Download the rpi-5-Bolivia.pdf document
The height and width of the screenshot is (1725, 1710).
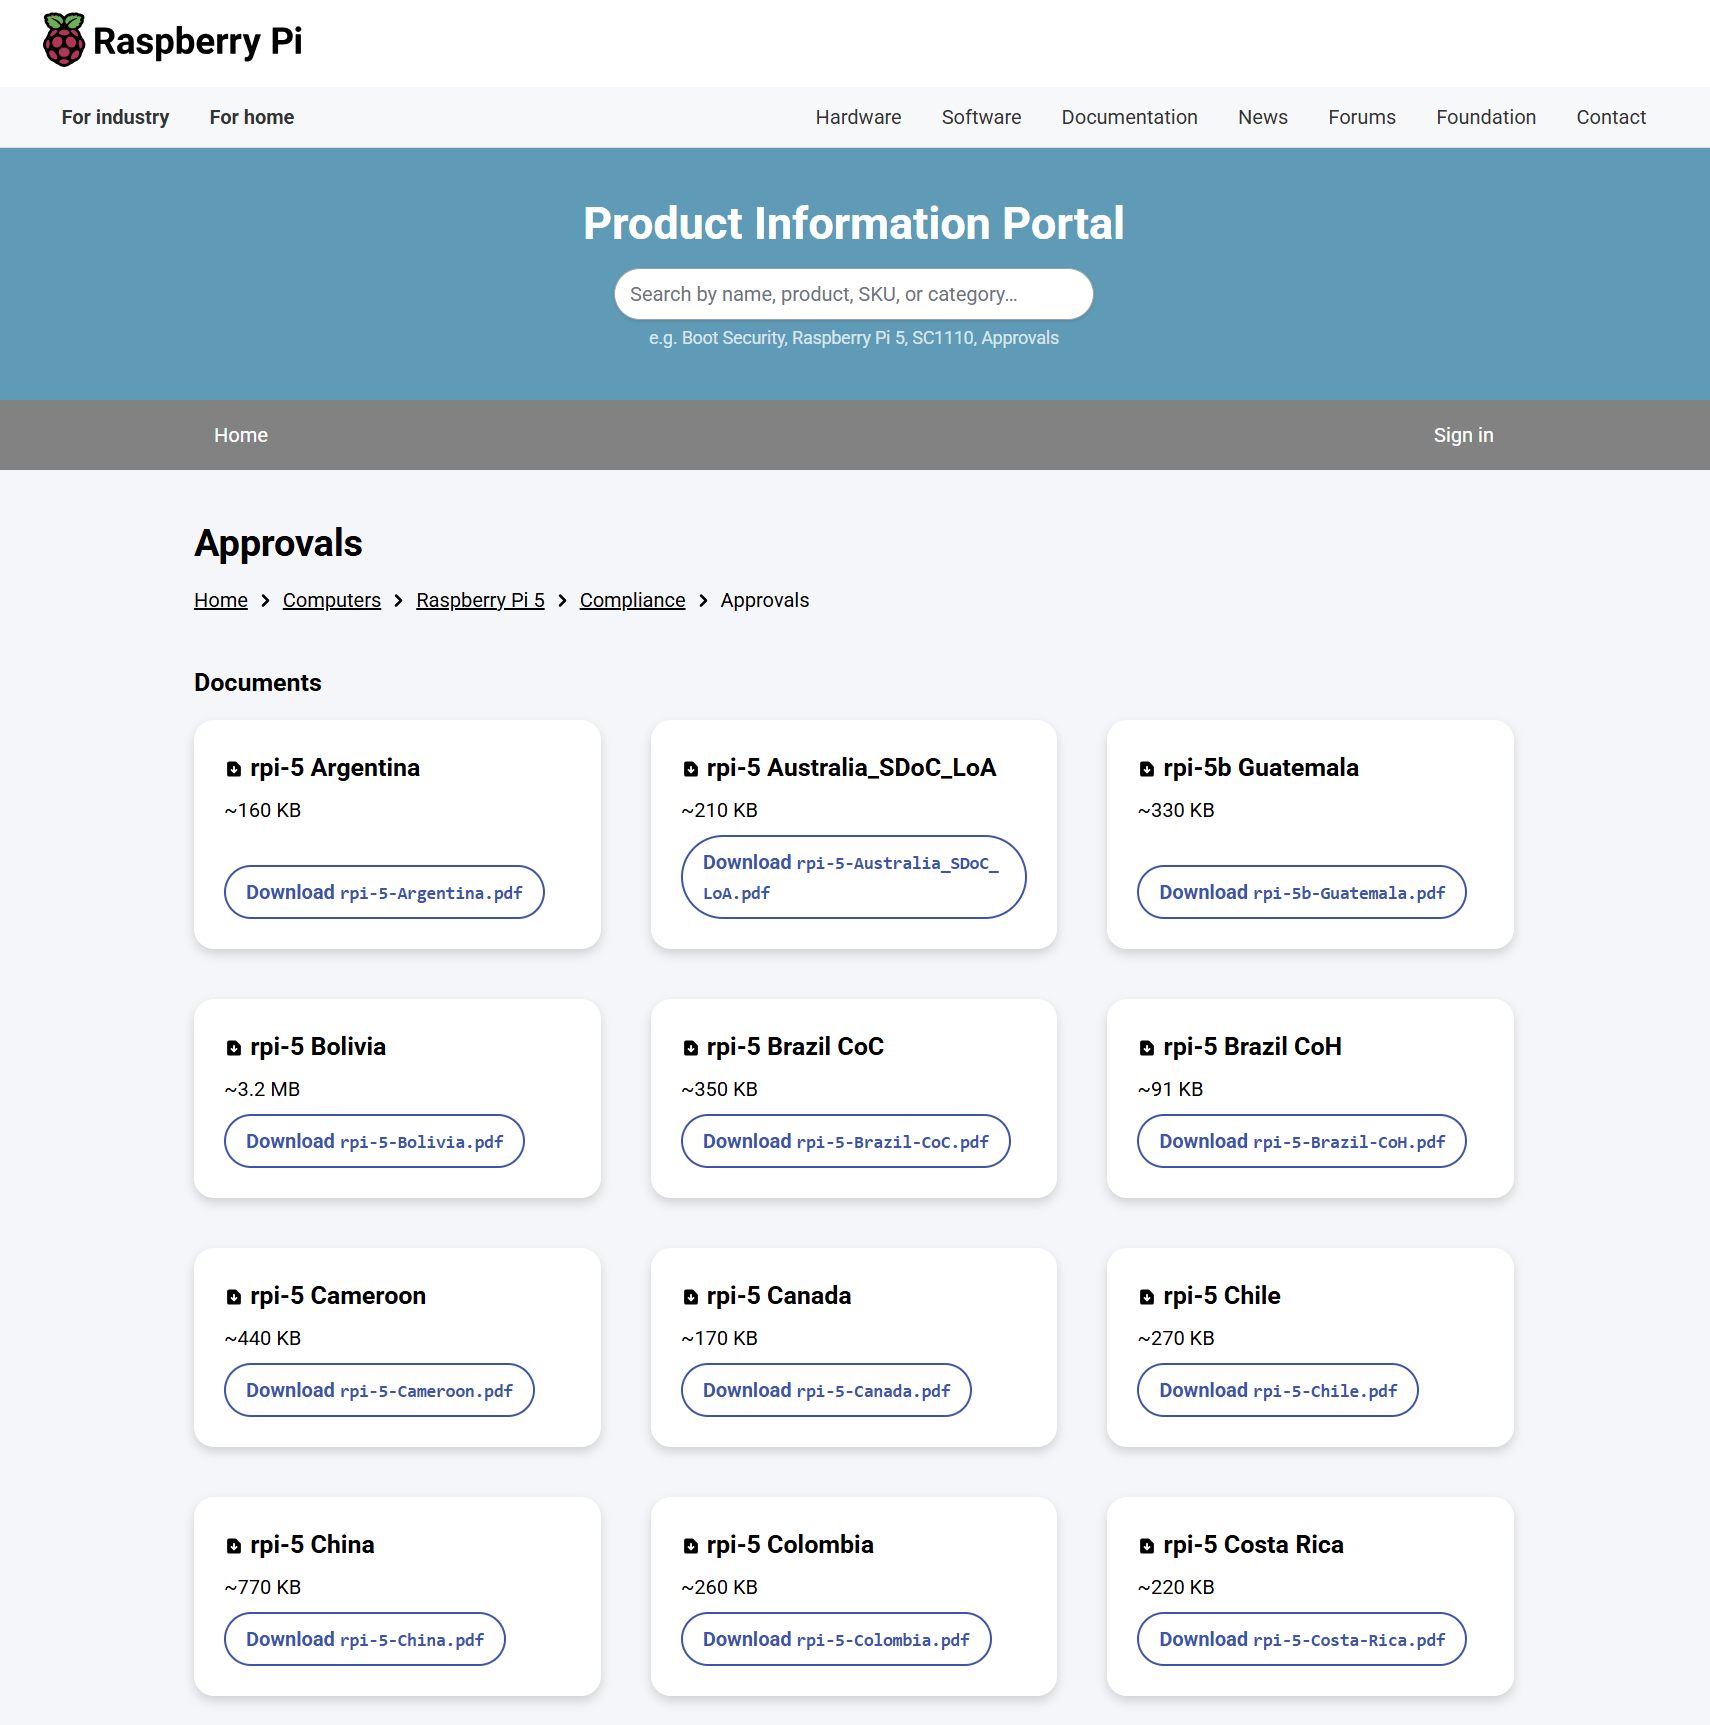374,1140
